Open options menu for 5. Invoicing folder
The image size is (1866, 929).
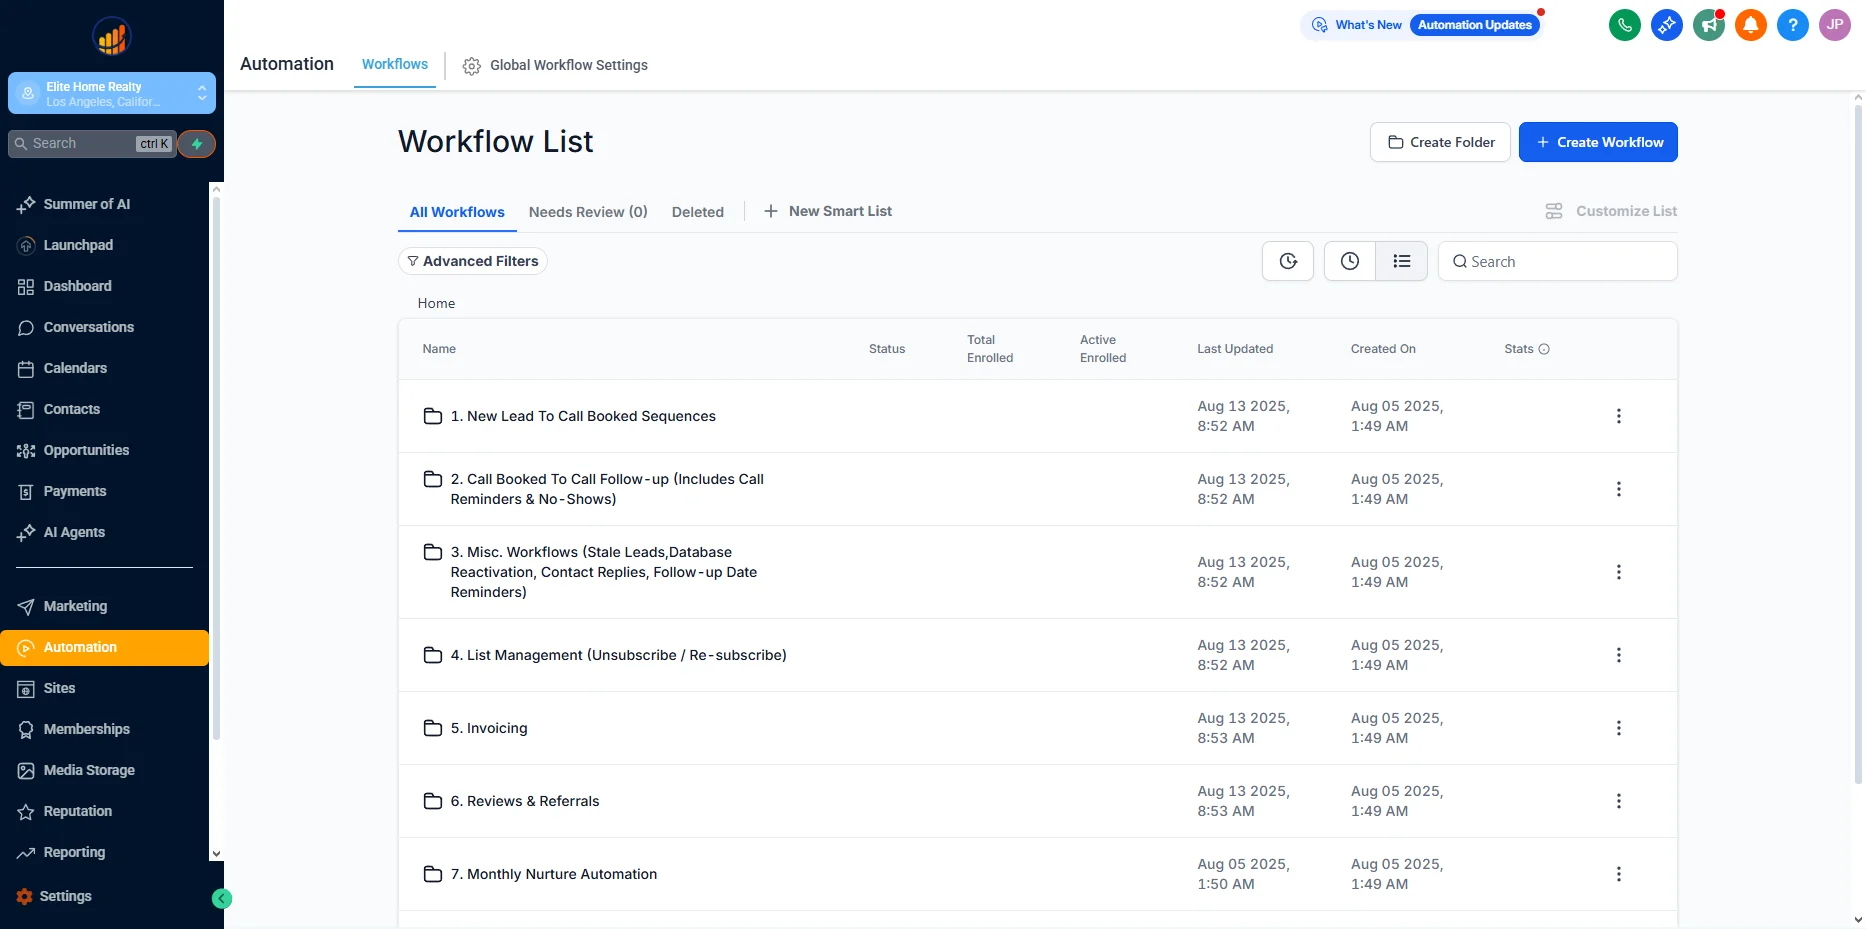click(1618, 728)
